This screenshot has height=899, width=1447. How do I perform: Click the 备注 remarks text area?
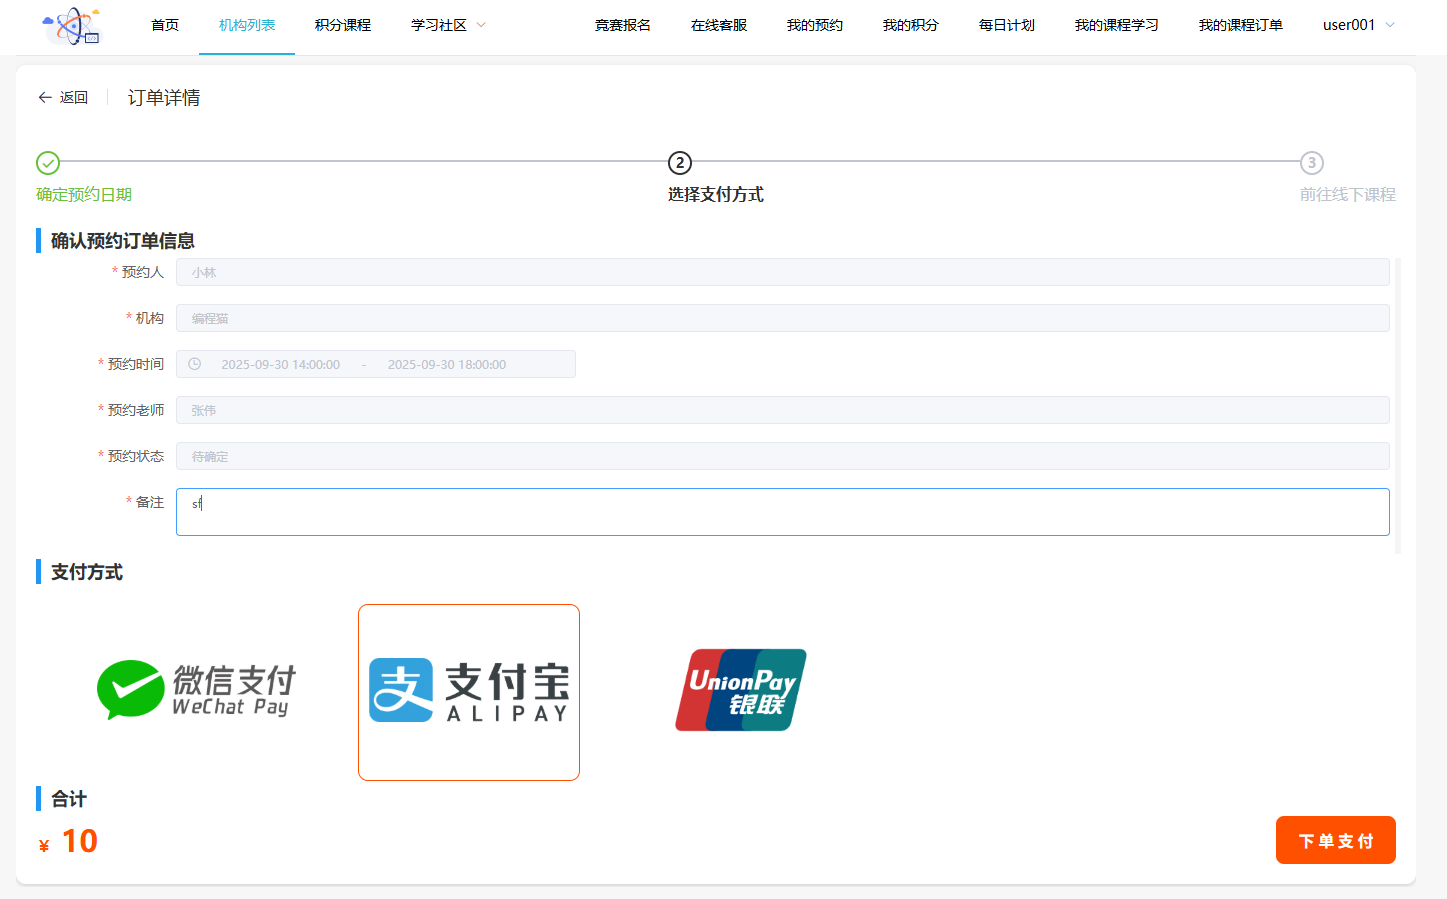click(x=783, y=512)
